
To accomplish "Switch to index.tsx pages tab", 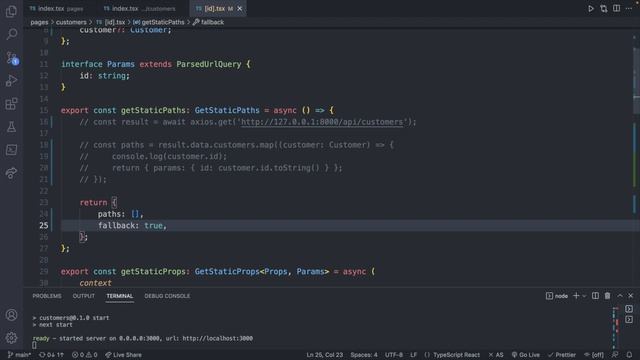I will tap(57, 9).
